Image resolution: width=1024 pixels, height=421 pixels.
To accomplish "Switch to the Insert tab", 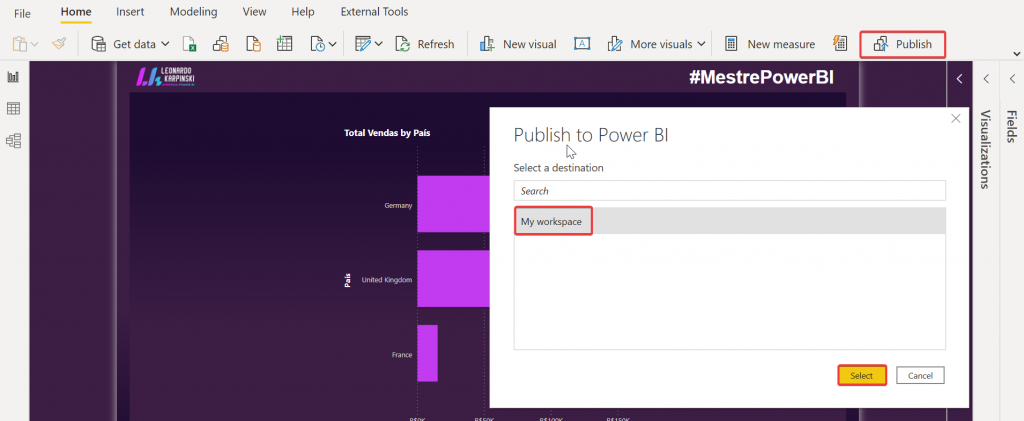I will click(130, 12).
